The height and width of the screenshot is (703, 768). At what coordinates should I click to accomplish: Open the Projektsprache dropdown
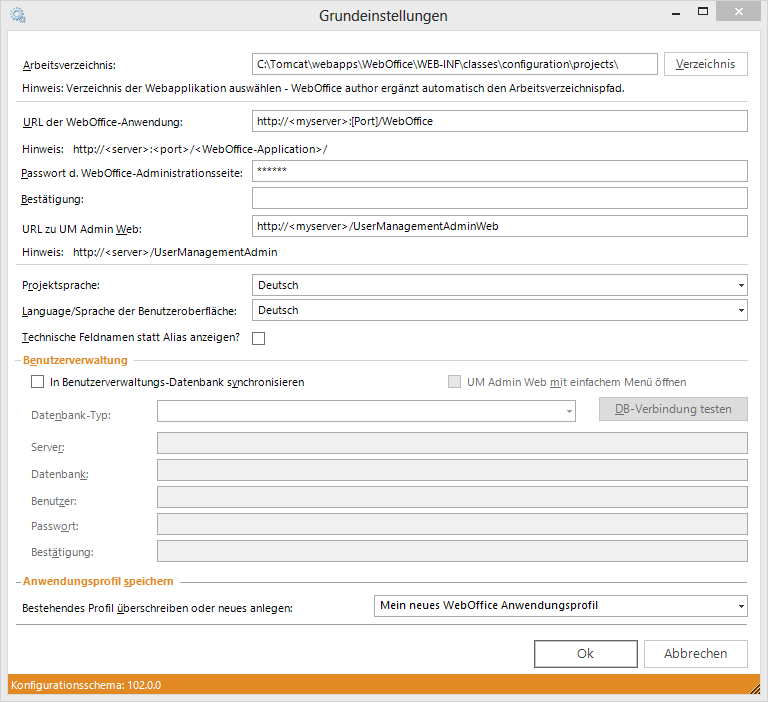point(500,285)
